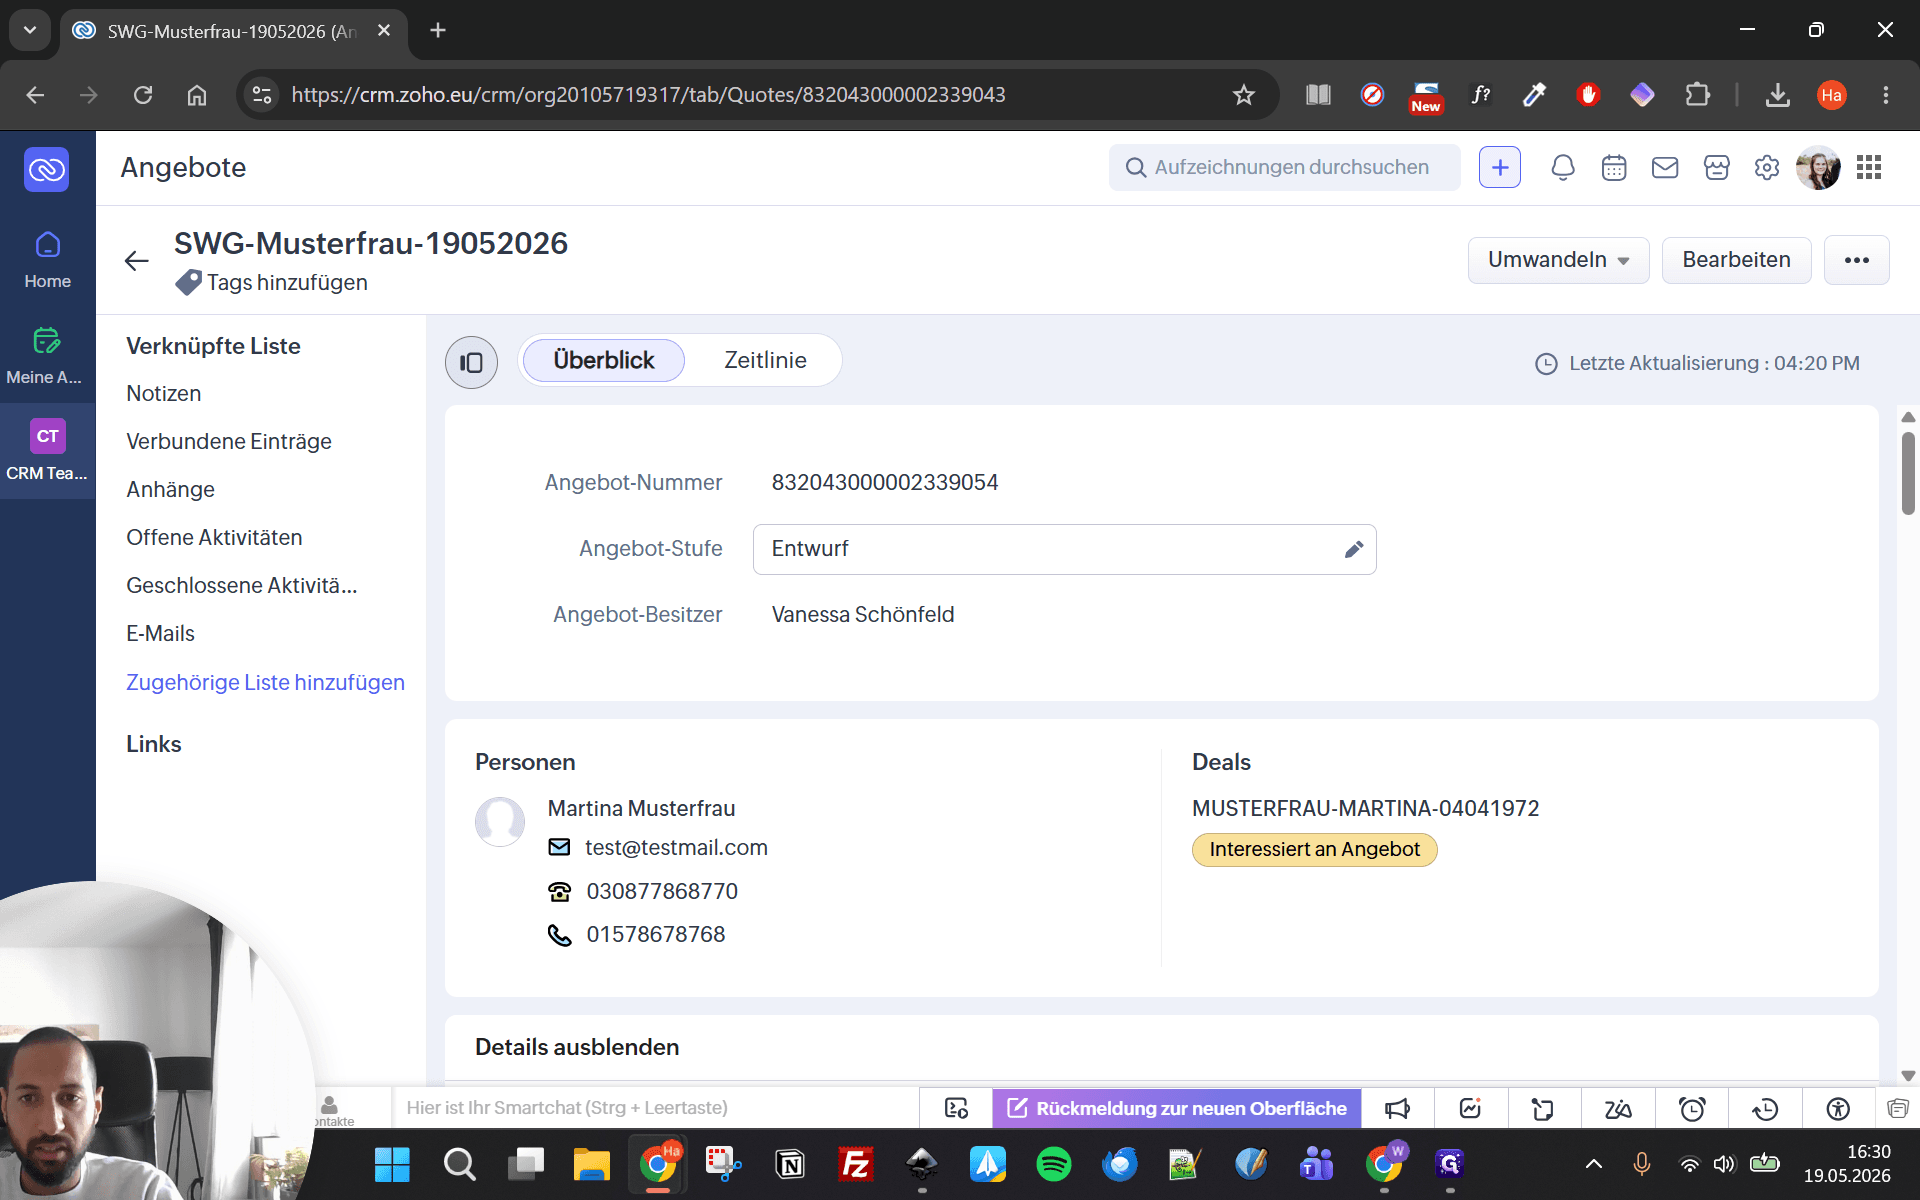This screenshot has height=1200, width=1920.
Task: Open the settings gear icon
Action: (x=1767, y=168)
